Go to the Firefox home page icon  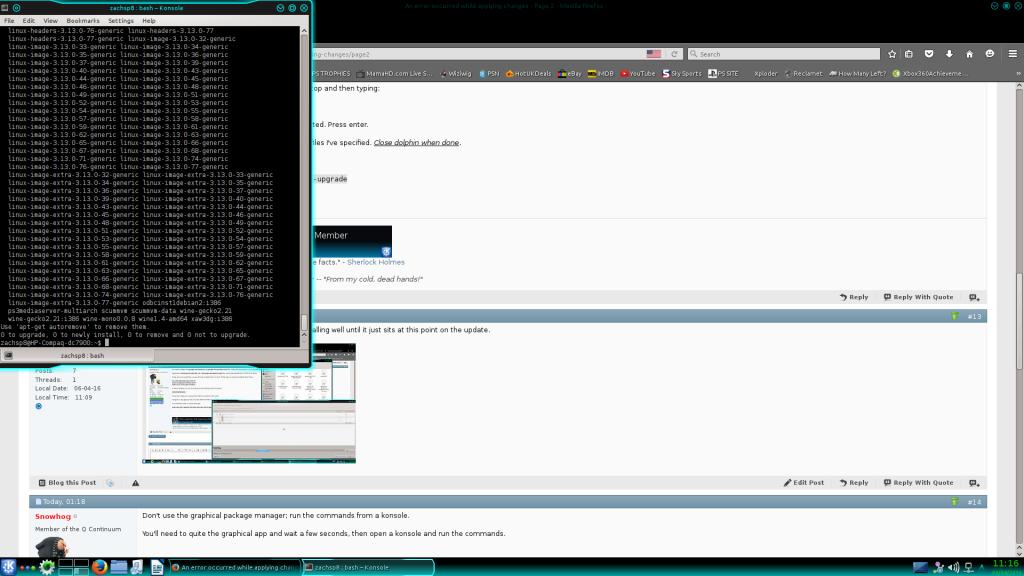pyautogui.click(x=969, y=54)
